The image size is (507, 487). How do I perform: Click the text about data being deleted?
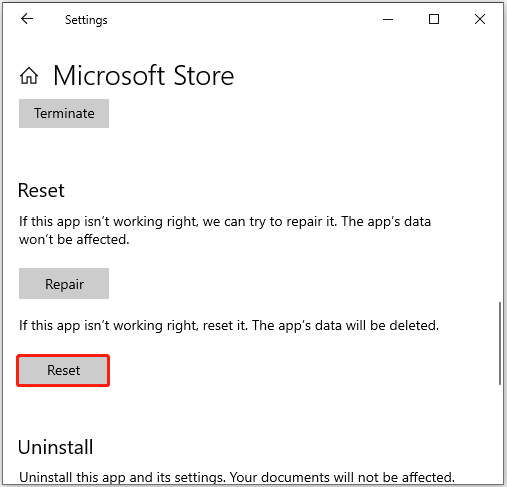click(229, 325)
